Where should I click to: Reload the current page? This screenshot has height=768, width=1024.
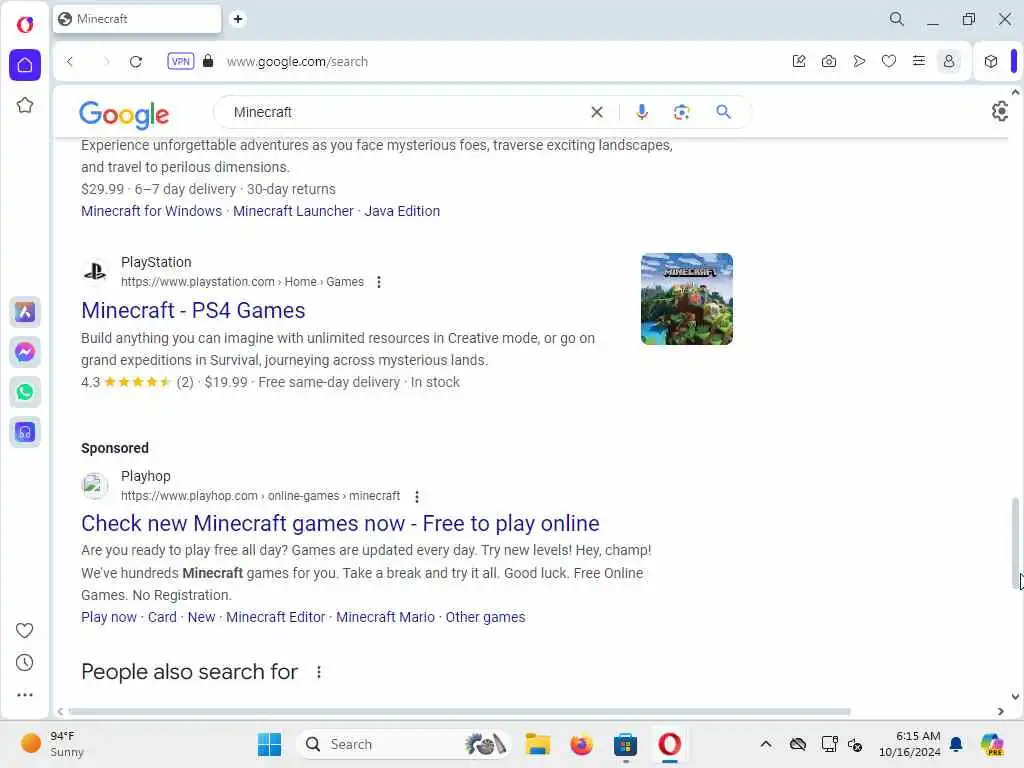point(136,61)
